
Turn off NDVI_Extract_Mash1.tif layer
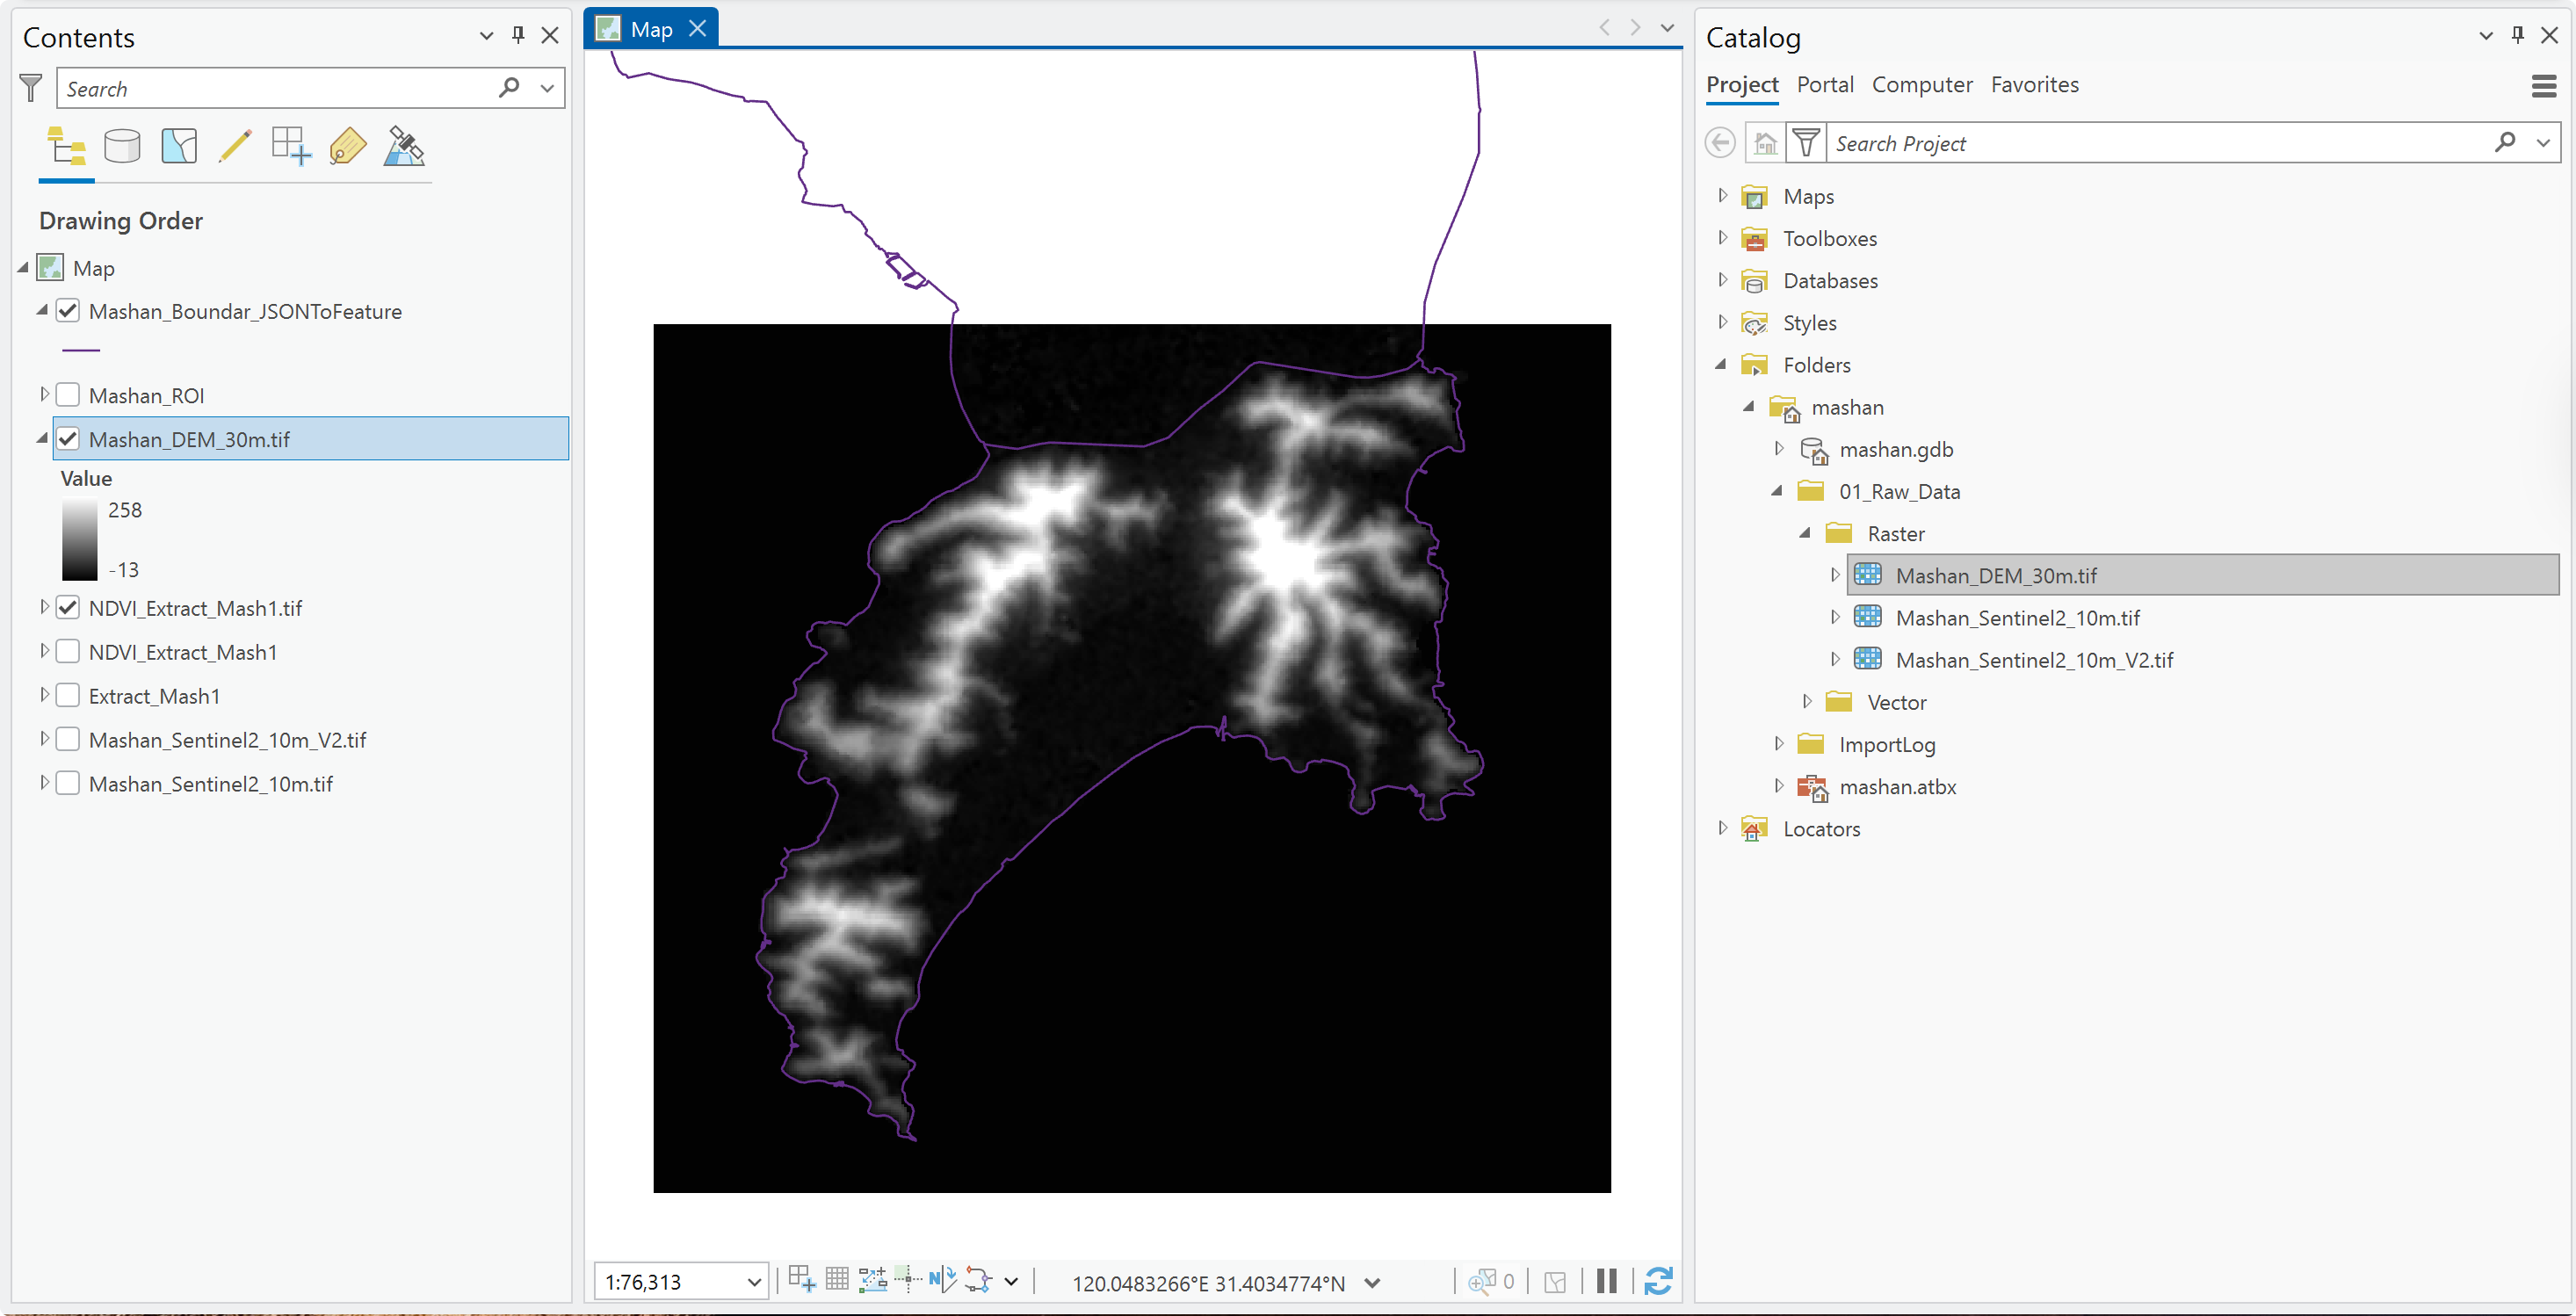pyautogui.click(x=68, y=608)
